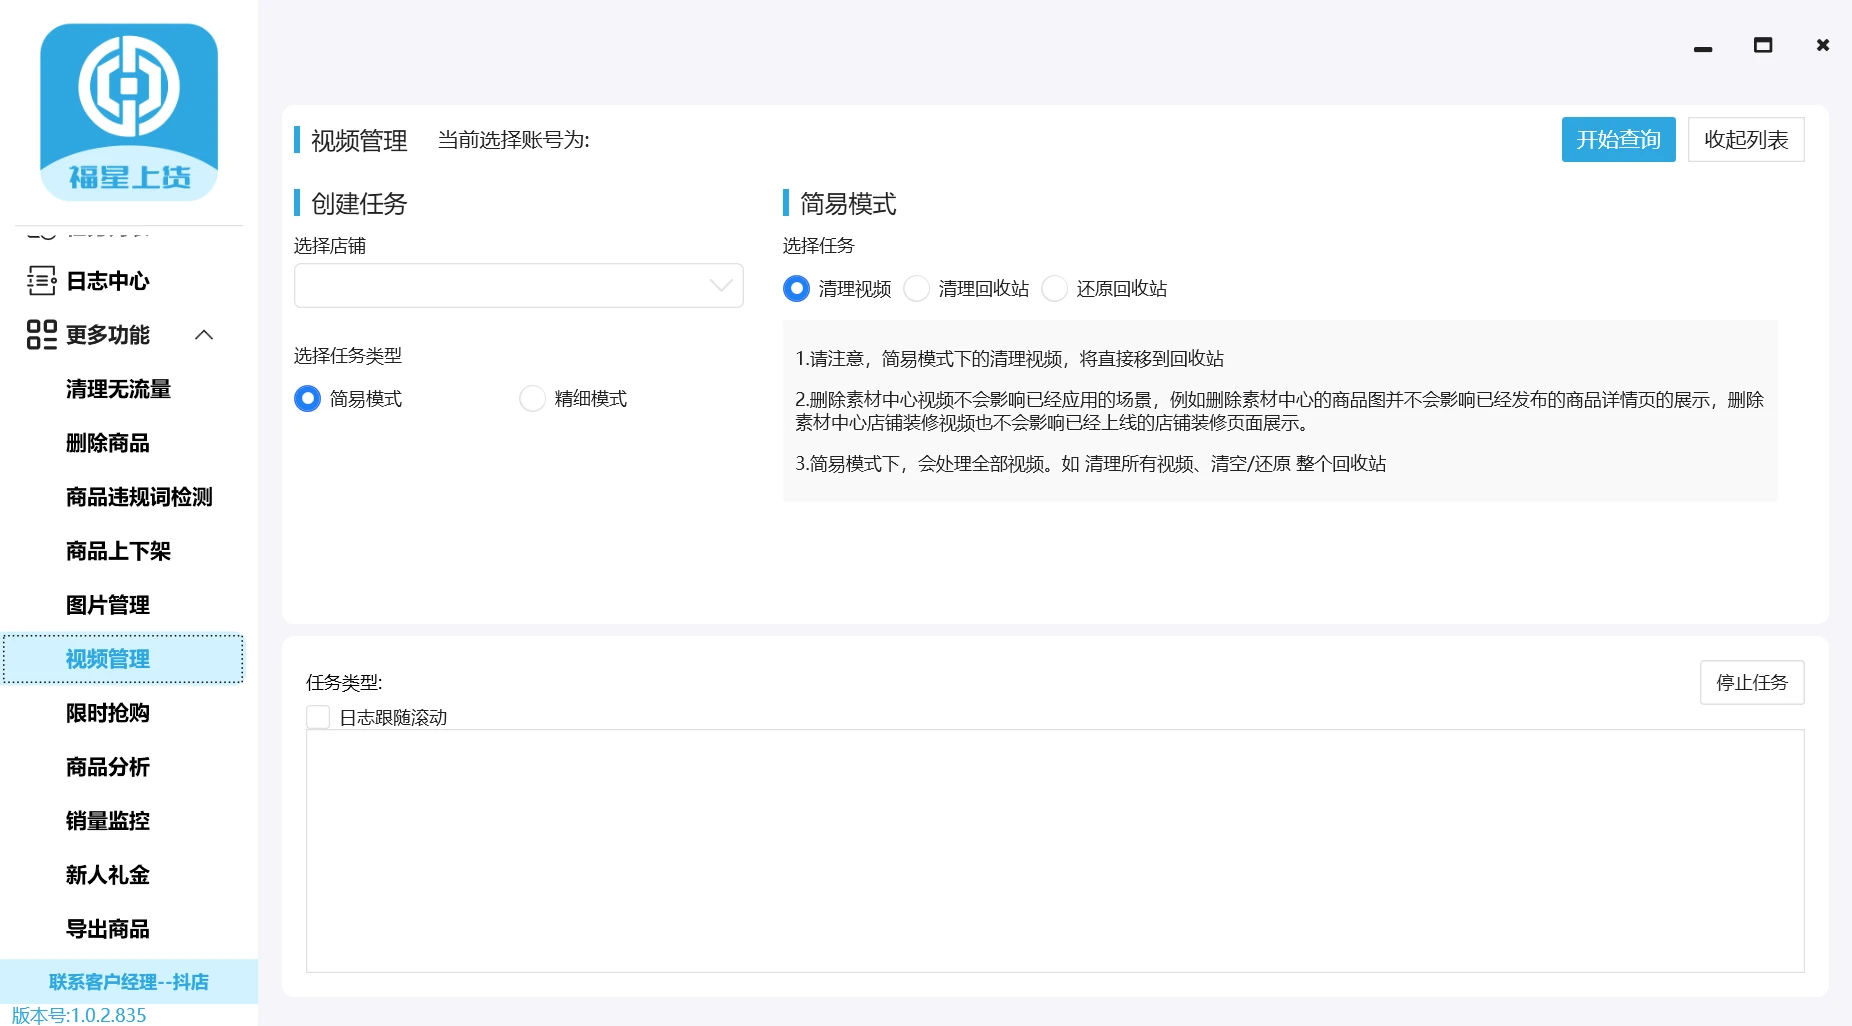1852x1026 pixels.
Task: Open 清理无流量 in the sidebar
Action: click(118, 389)
